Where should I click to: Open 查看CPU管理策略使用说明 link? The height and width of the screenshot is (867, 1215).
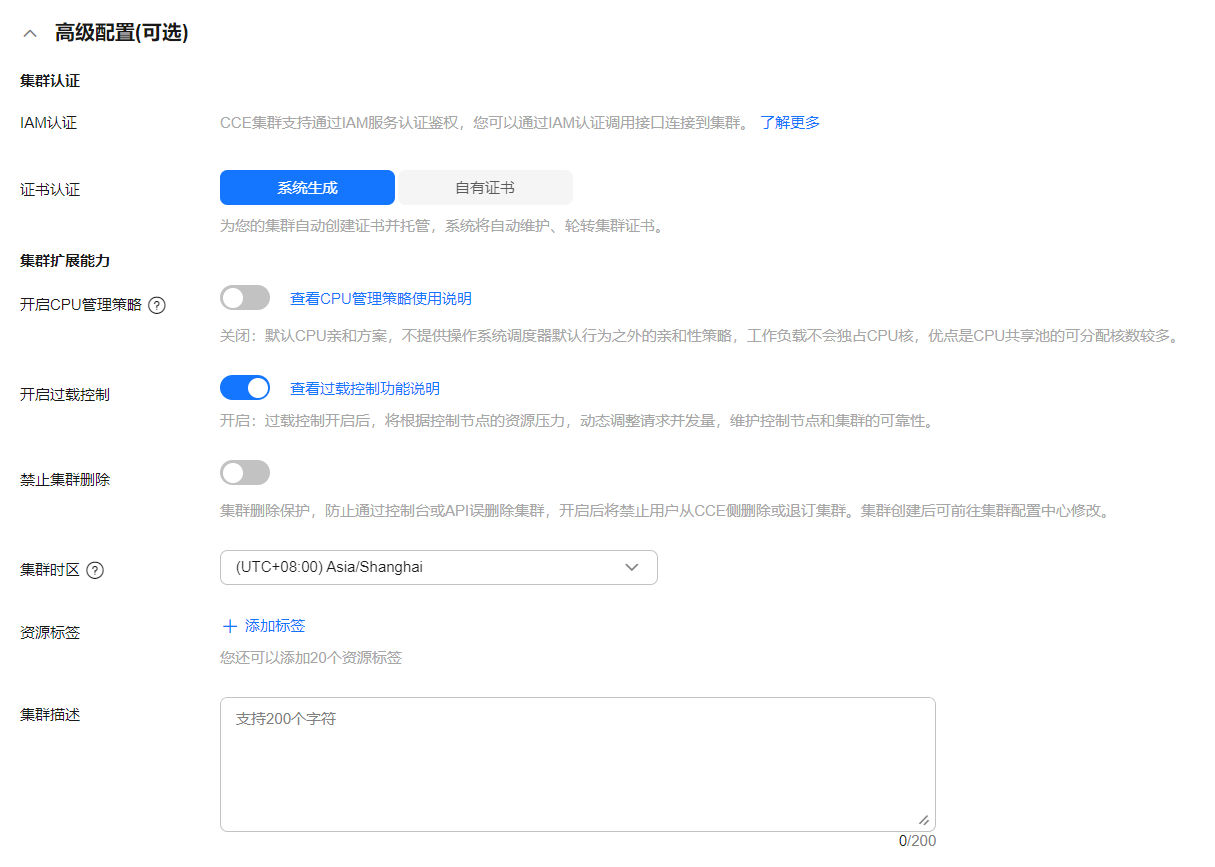click(x=381, y=298)
